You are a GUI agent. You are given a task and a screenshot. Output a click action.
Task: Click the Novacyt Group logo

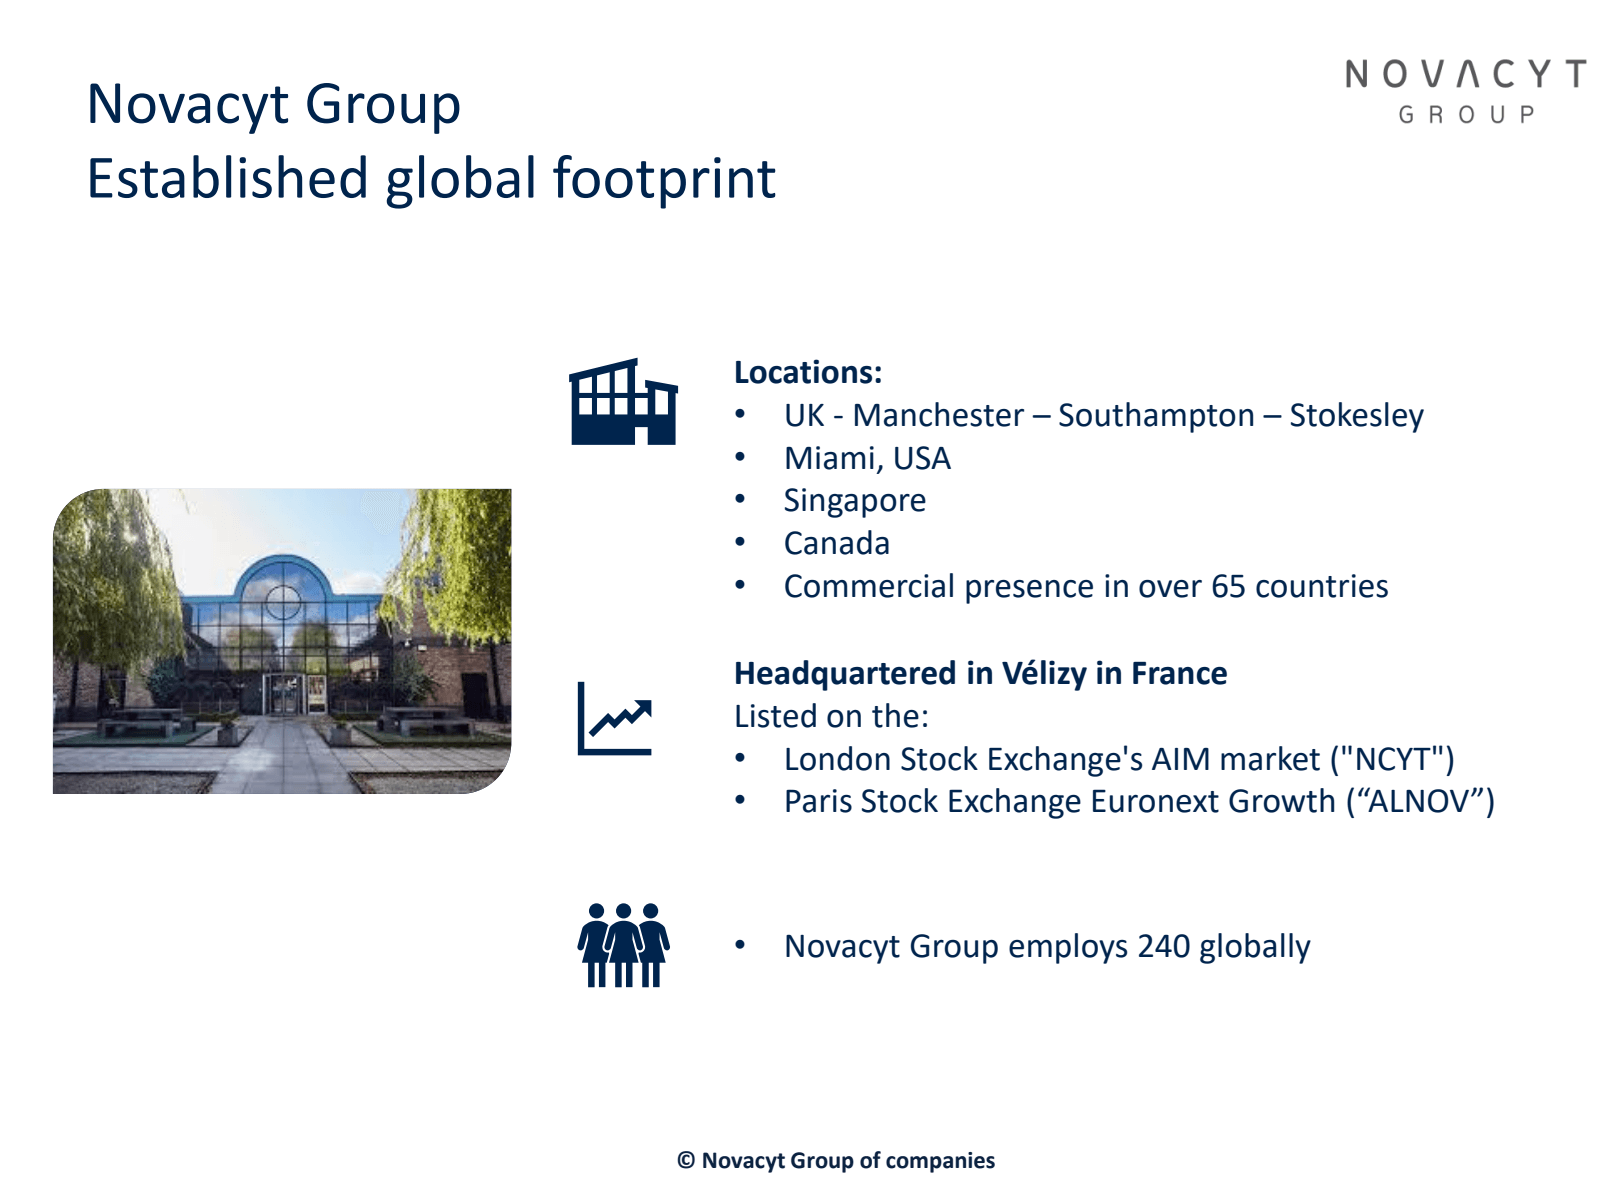point(1465,91)
